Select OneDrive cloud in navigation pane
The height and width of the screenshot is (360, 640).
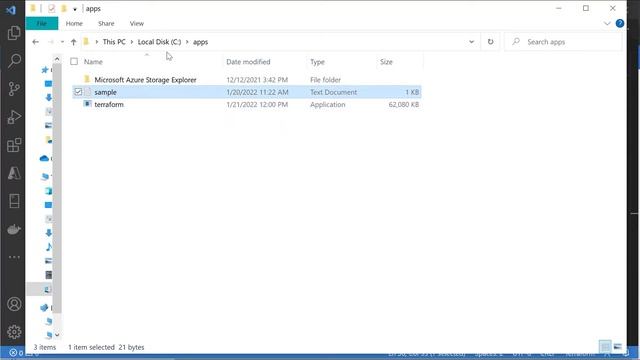[44, 158]
